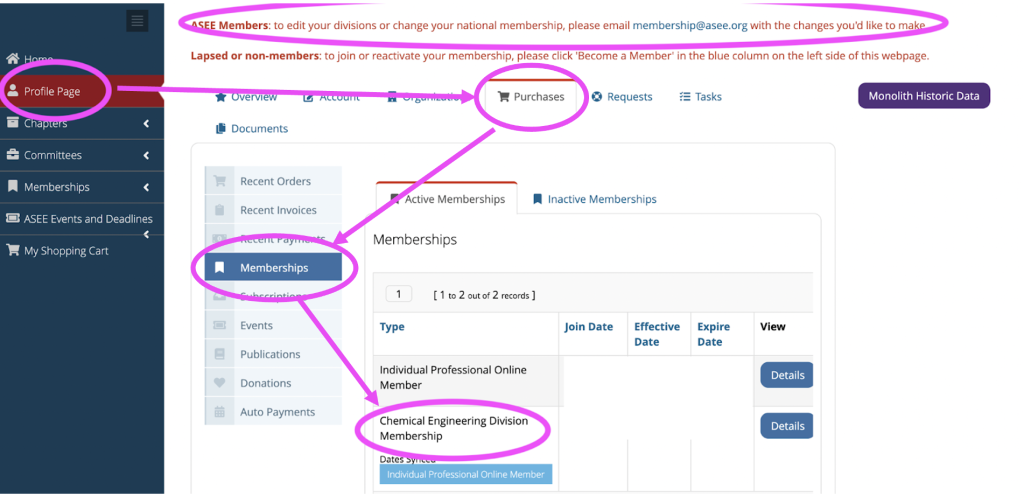Click the My Shopping Cart icon

12,250
